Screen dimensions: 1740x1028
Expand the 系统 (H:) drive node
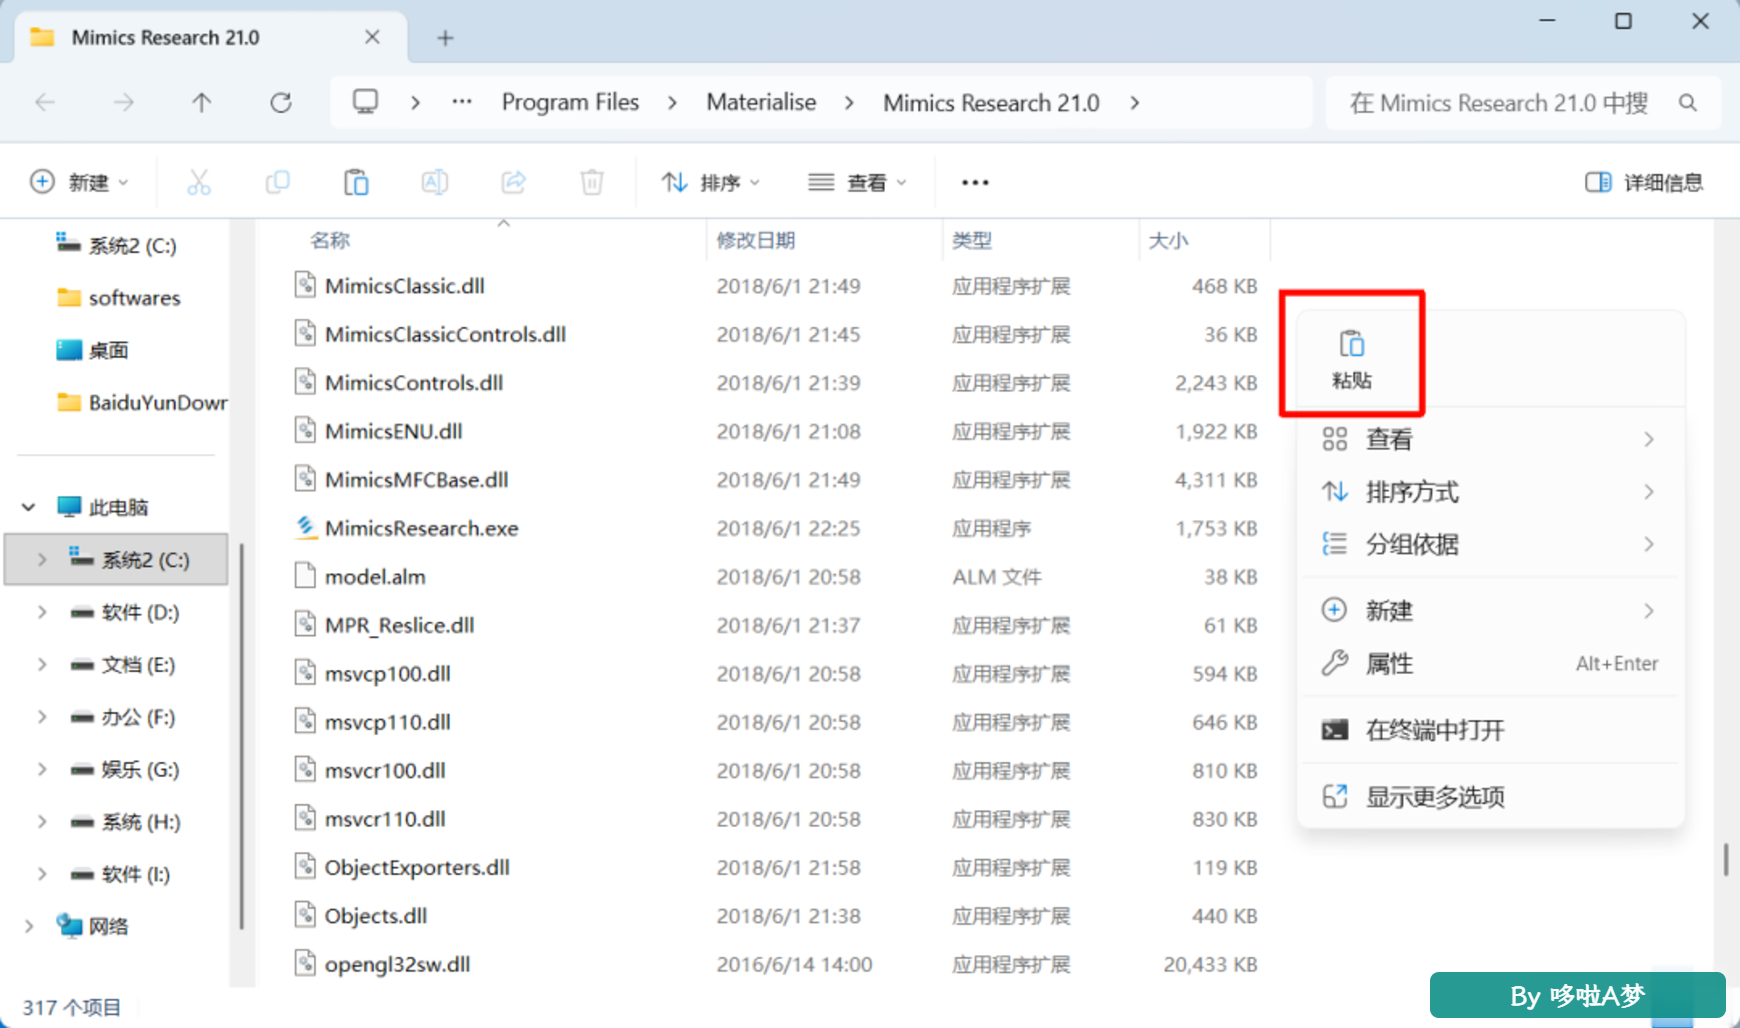pos(42,822)
